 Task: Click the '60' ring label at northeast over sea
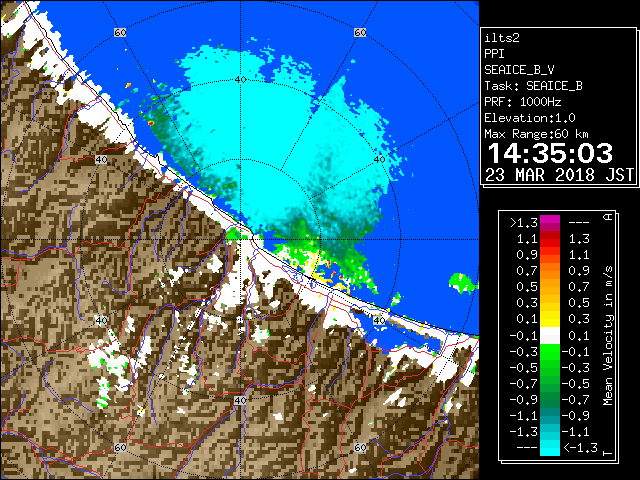click(360, 32)
